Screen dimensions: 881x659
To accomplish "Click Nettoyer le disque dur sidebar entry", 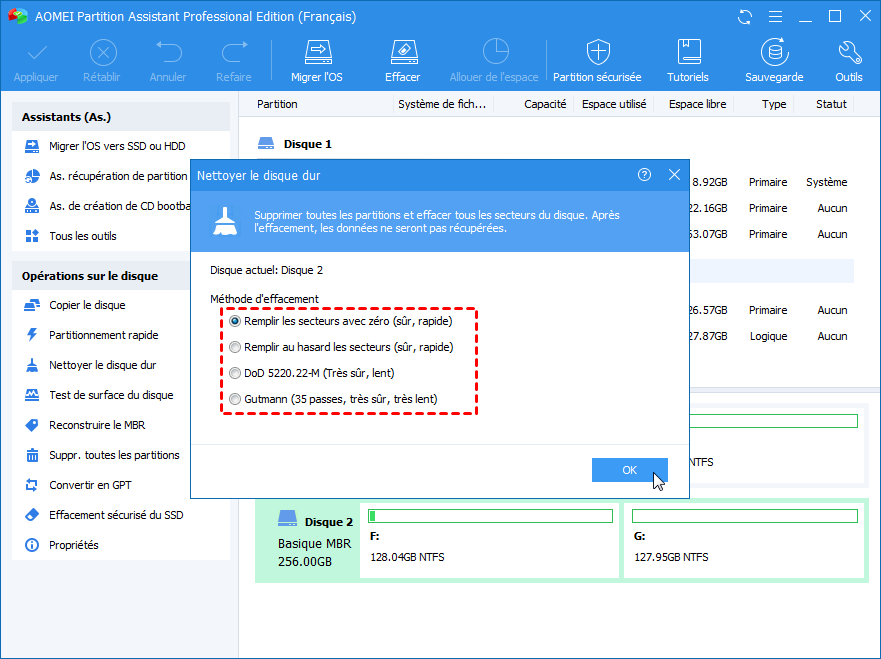I will pyautogui.click(x=90, y=365).
